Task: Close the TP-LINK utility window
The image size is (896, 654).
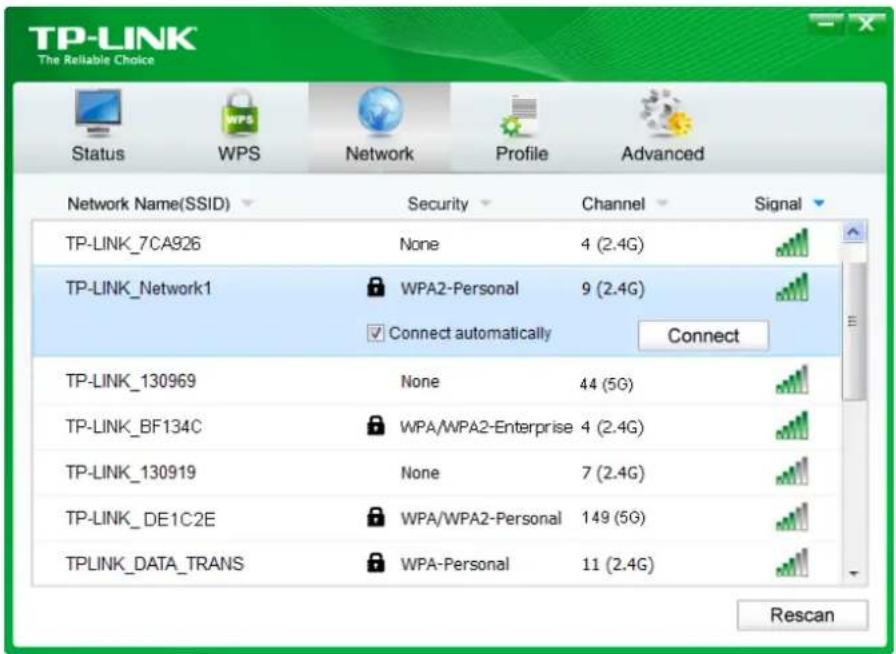Action: click(866, 24)
